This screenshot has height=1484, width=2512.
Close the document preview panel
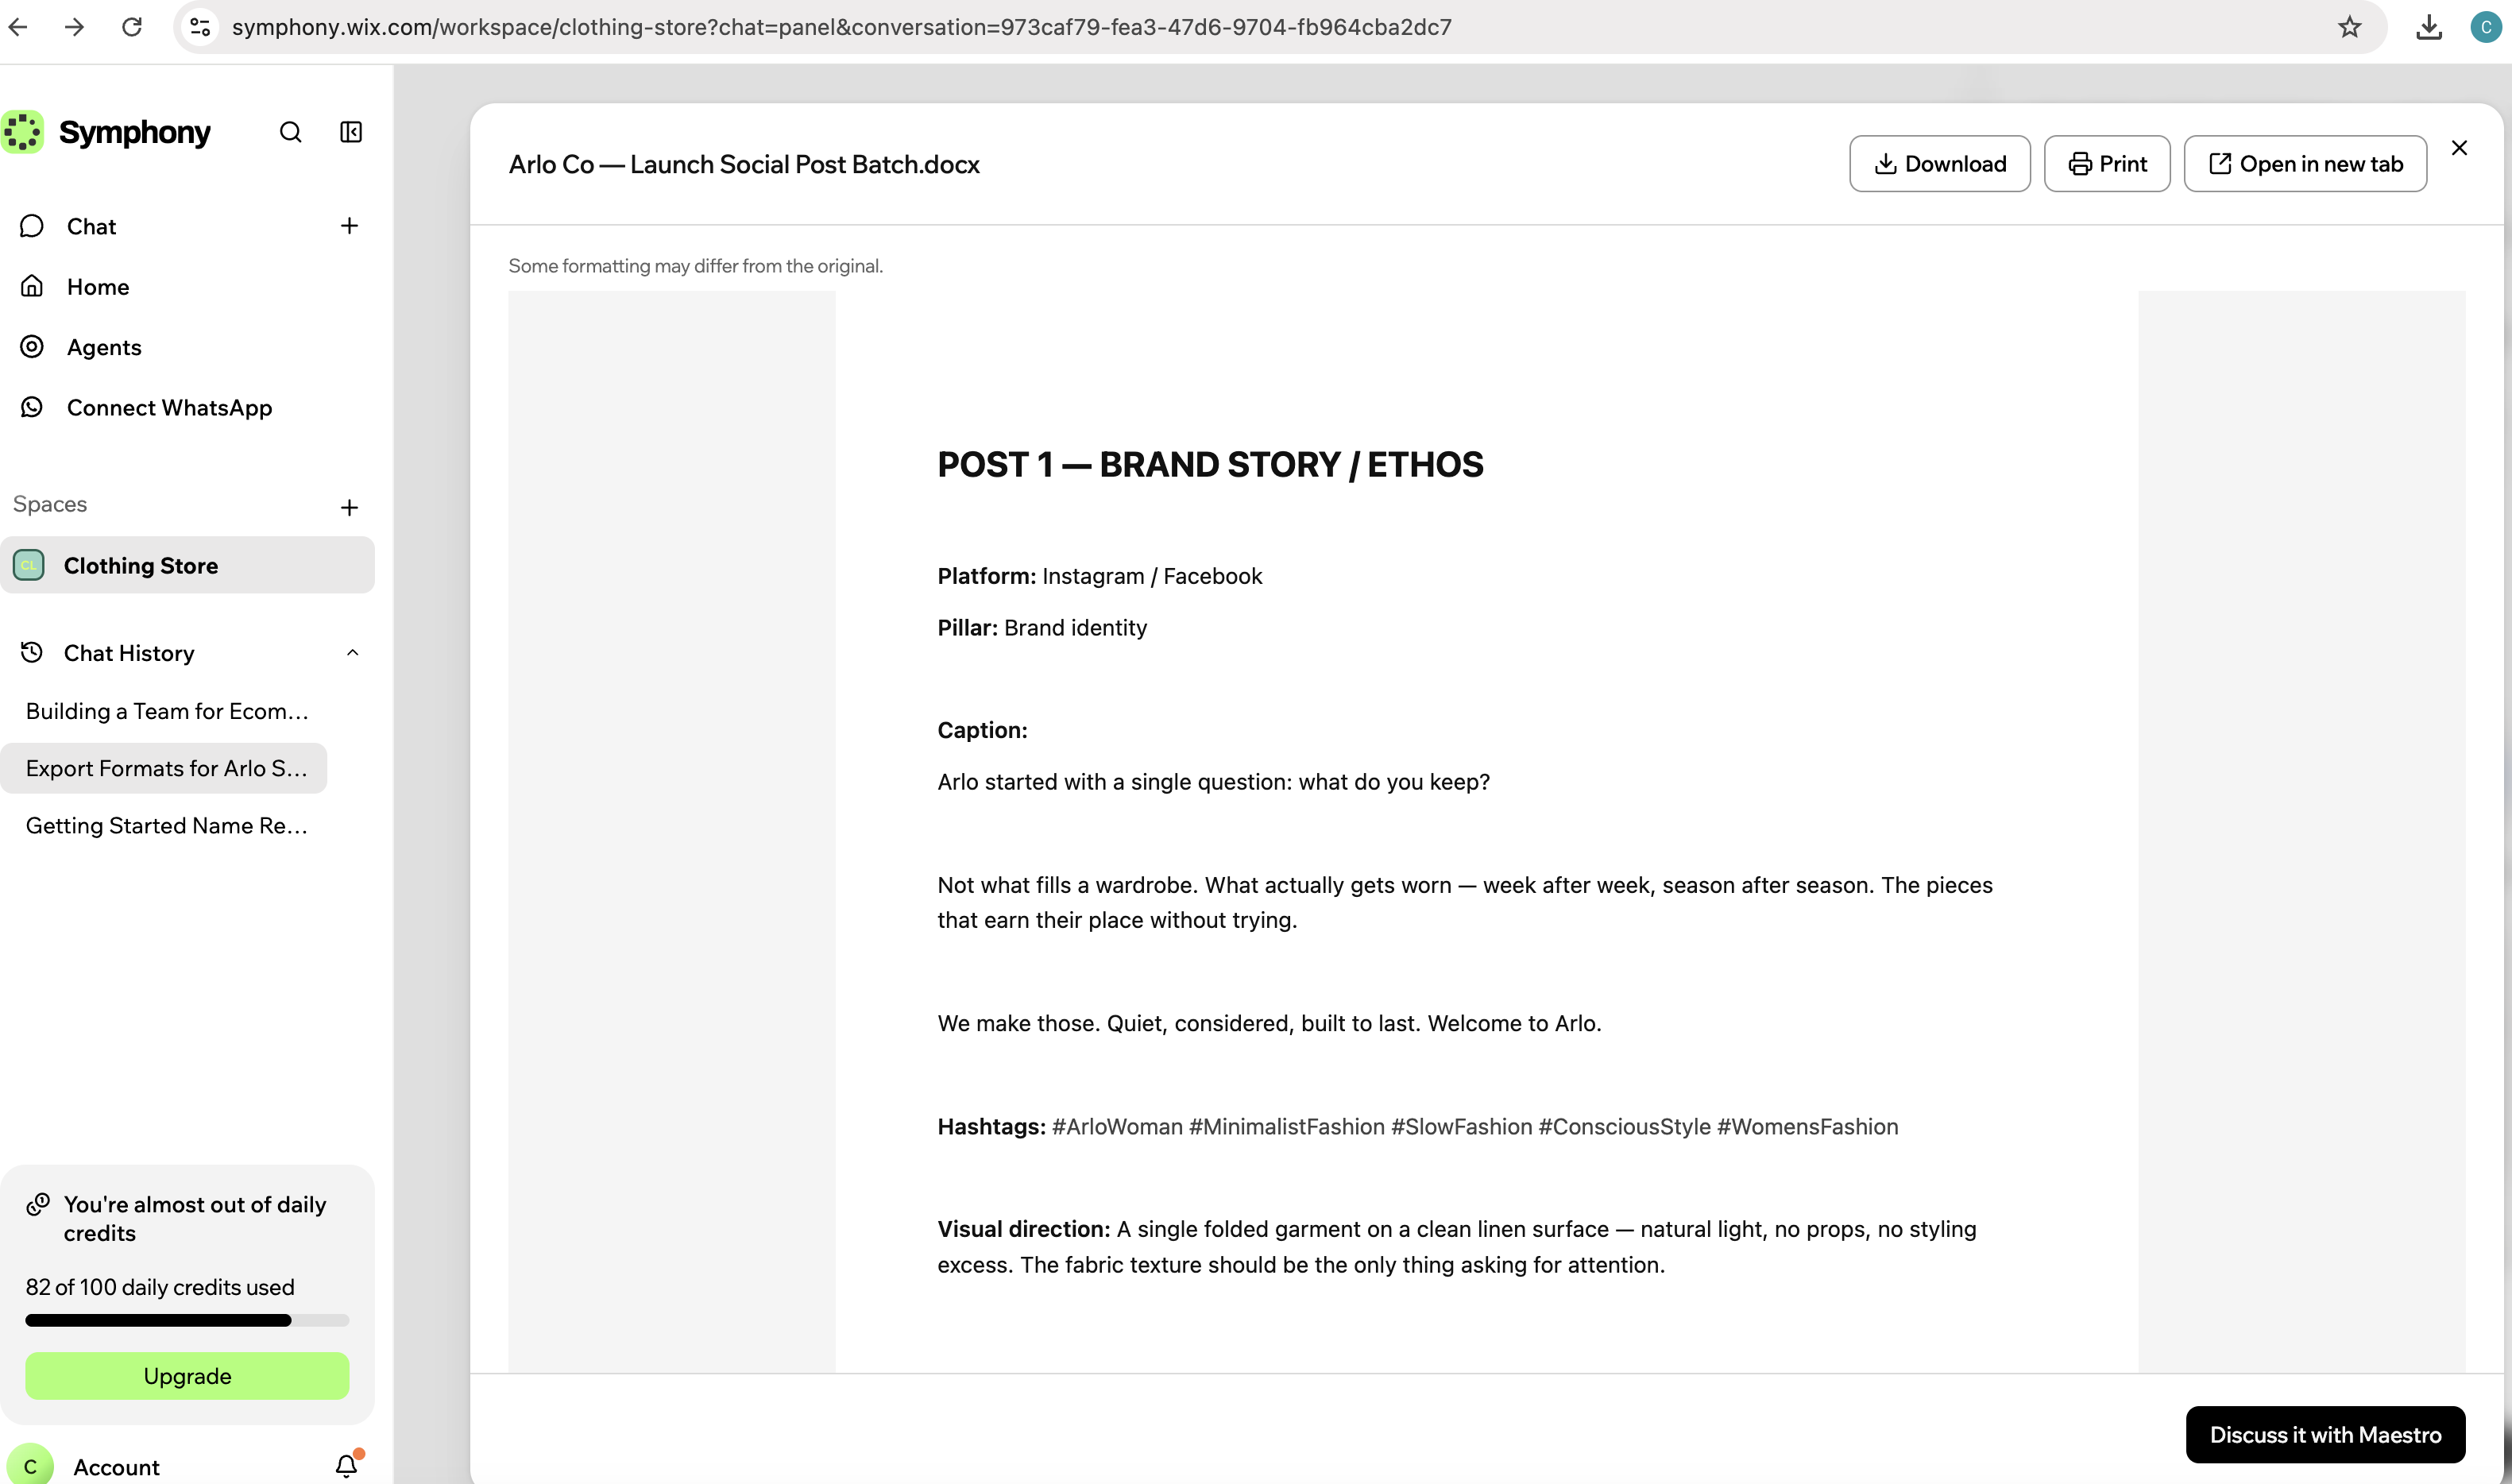[x=2459, y=148]
